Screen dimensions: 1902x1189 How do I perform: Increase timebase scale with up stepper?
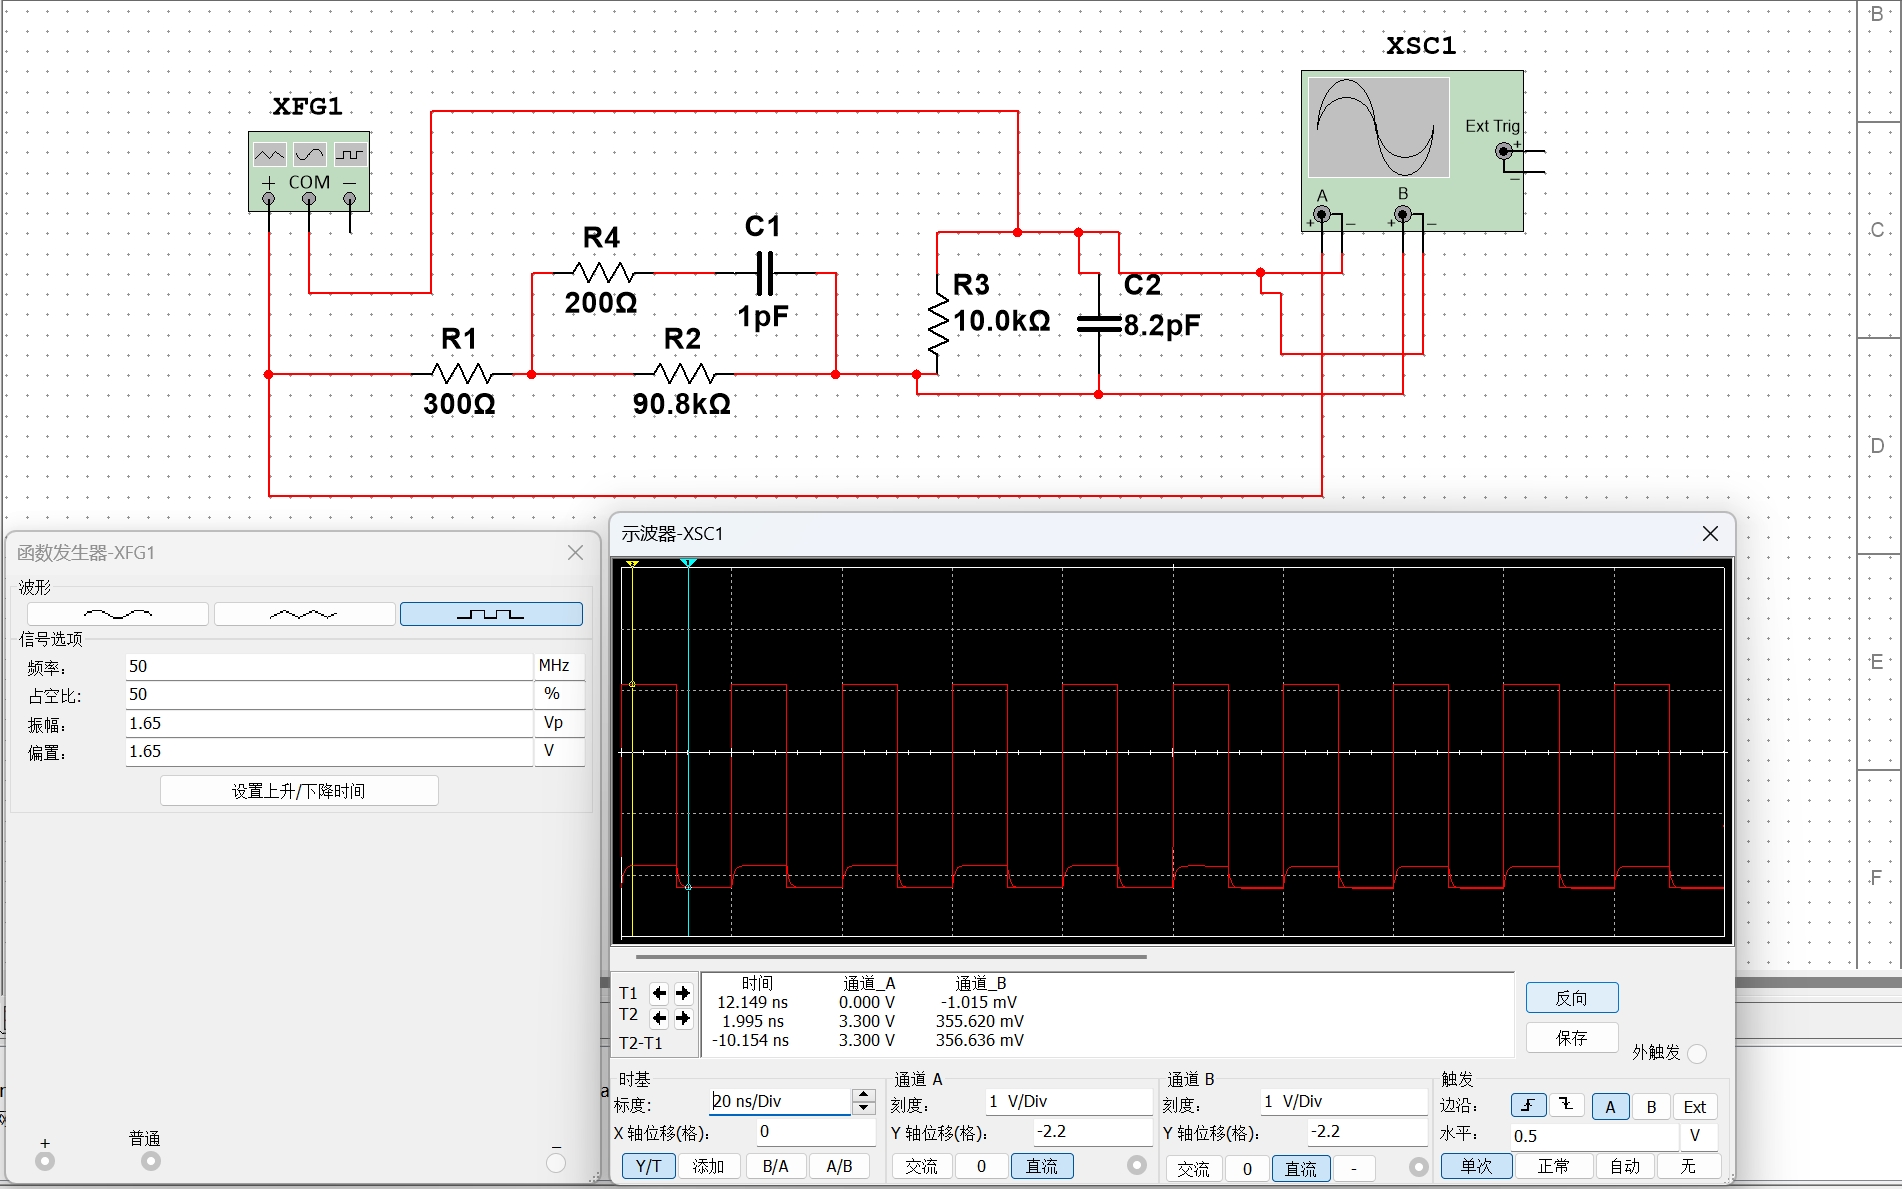tap(864, 1094)
